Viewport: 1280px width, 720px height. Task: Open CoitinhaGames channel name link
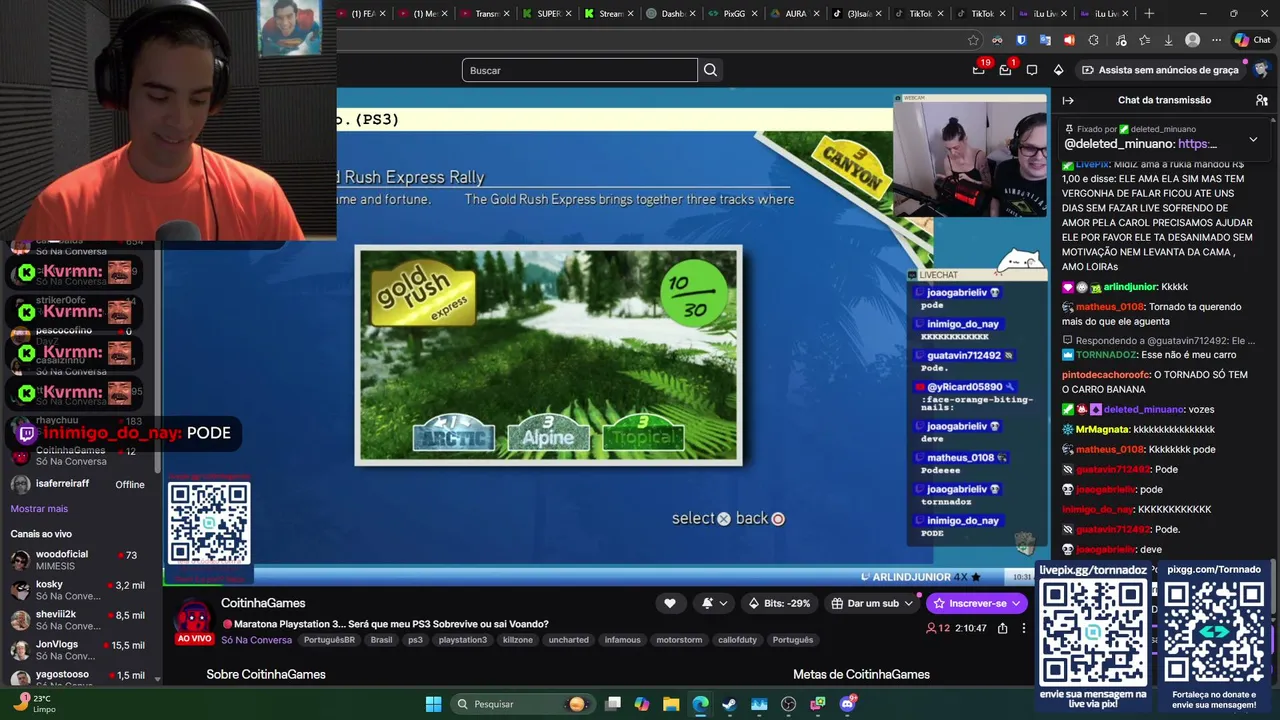263,603
